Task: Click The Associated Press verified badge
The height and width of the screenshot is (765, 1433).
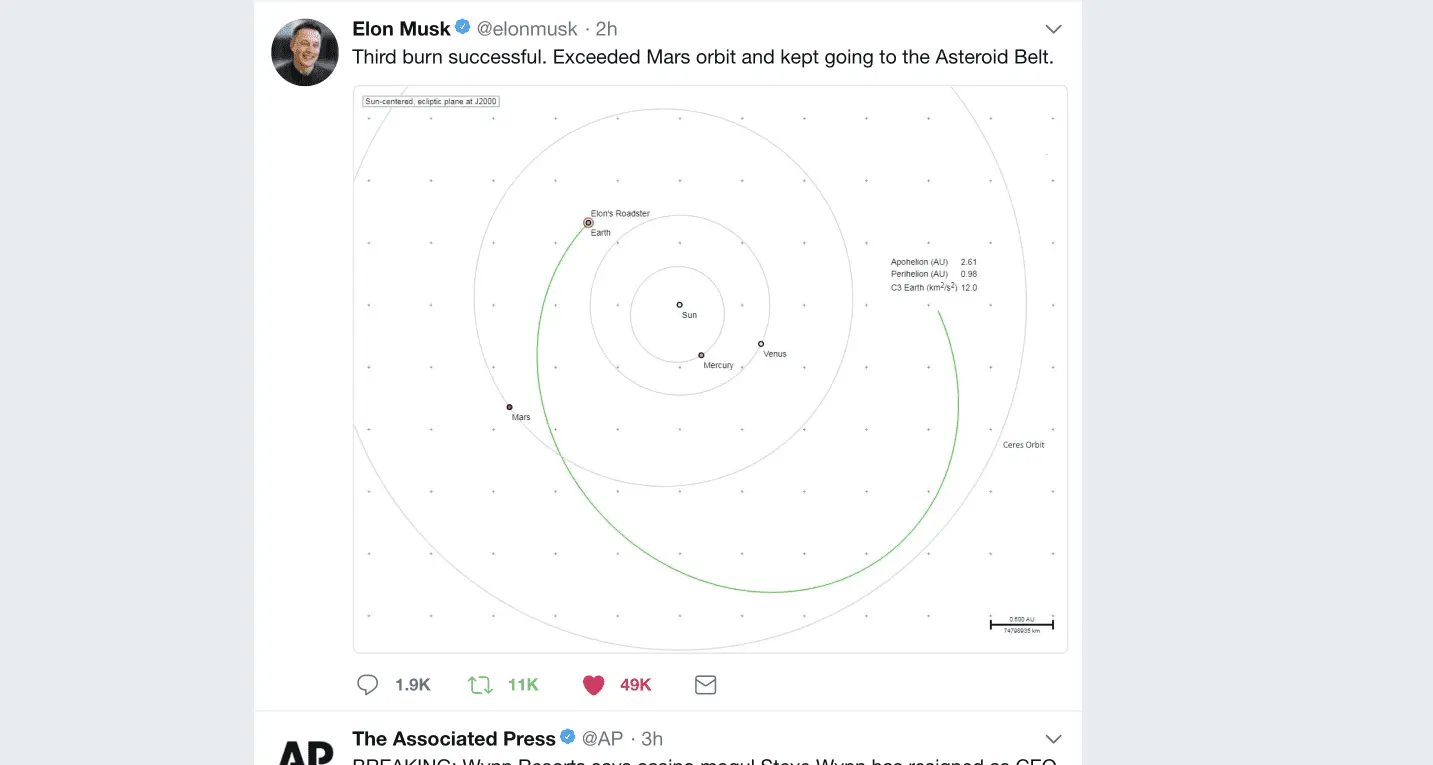Action: pyautogui.click(x=568, y=737)
